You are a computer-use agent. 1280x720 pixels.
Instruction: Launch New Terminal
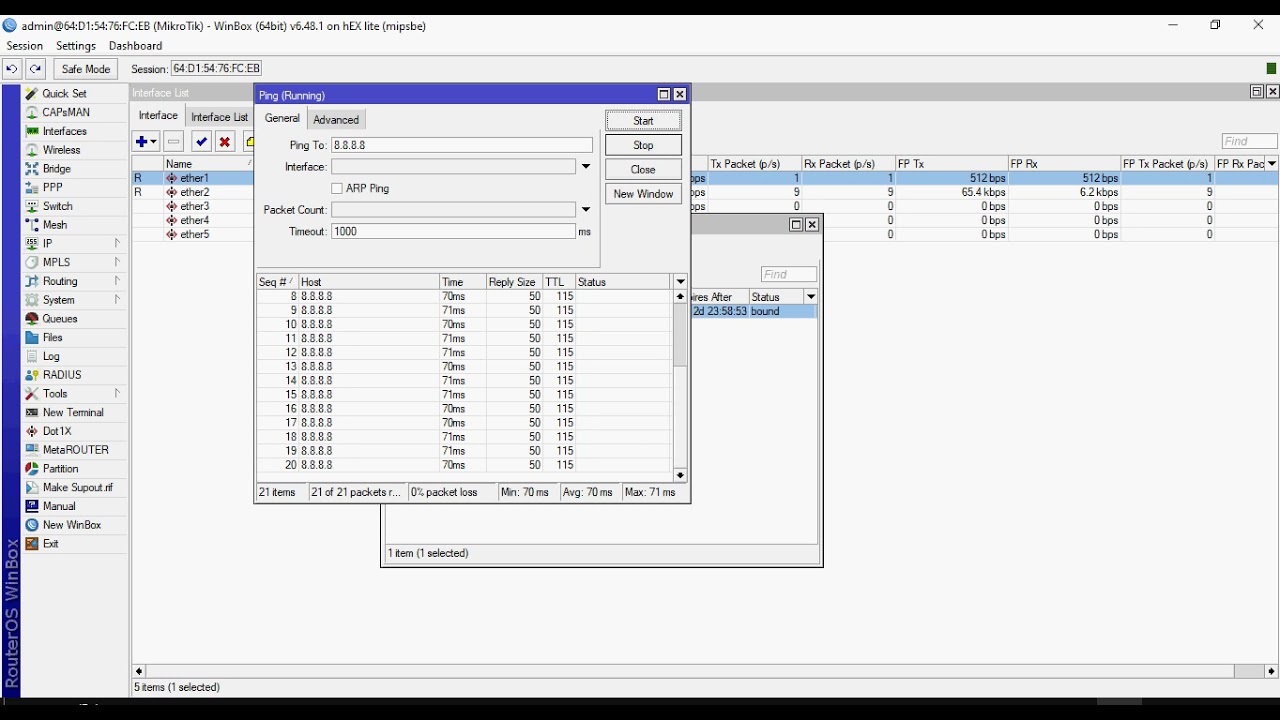[73, 412]
